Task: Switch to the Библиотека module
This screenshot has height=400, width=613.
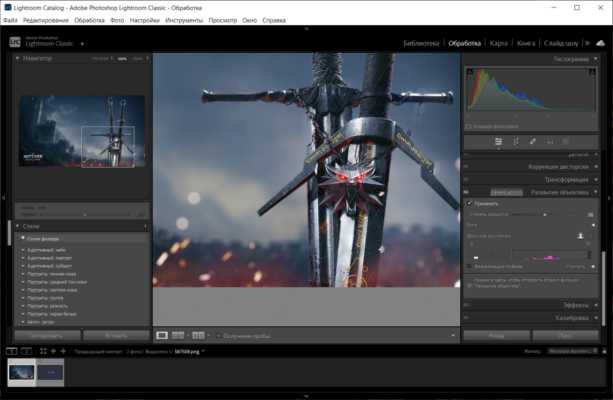Action: pyautogui.click(x=421, y=43)
